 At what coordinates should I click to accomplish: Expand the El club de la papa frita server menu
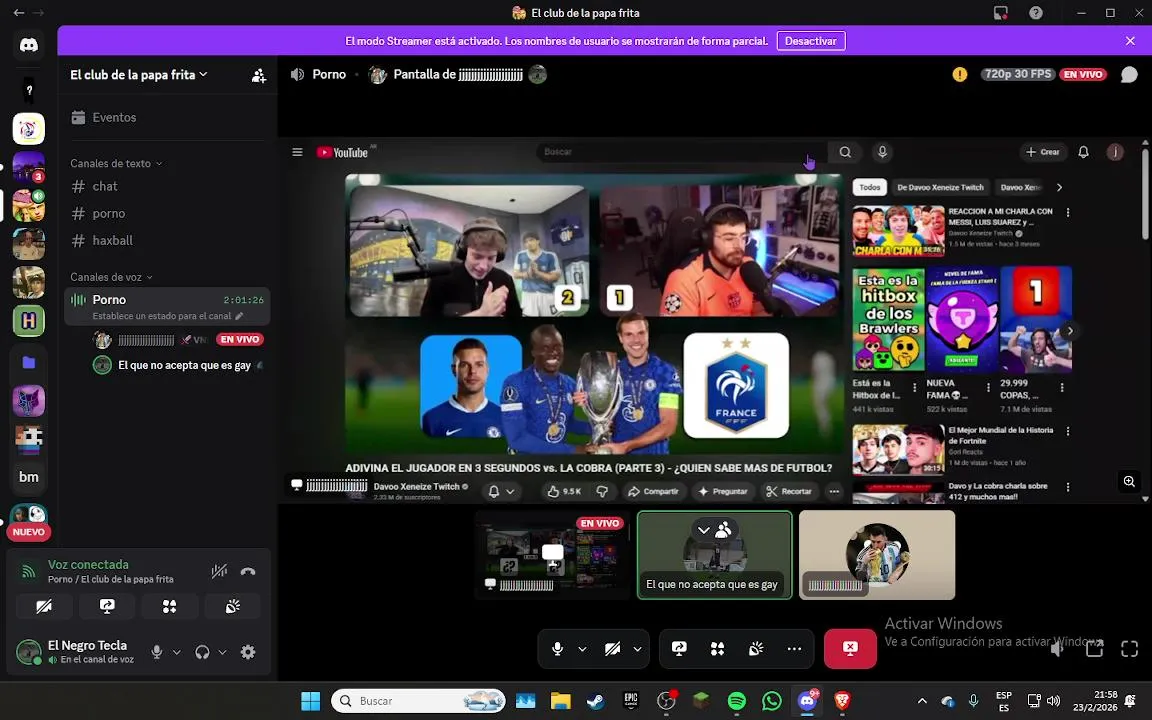coord(139,75)
